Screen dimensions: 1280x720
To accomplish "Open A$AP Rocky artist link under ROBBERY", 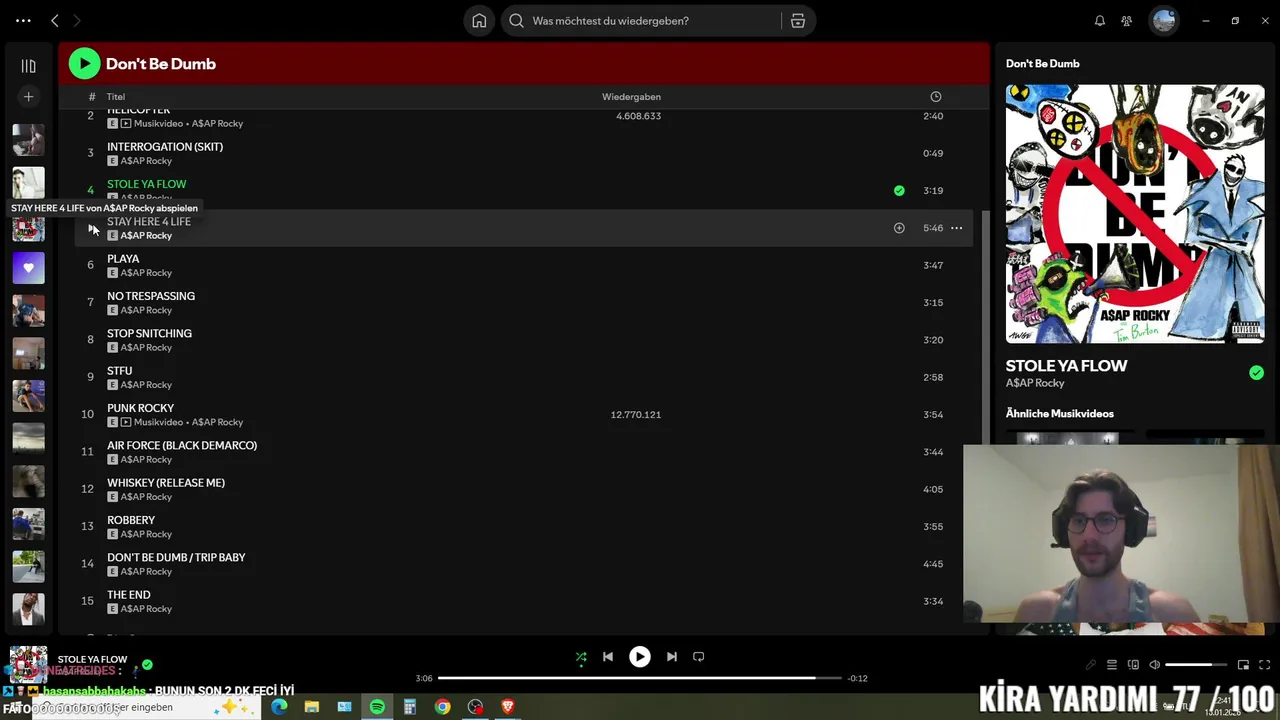I will coord(146,534).
